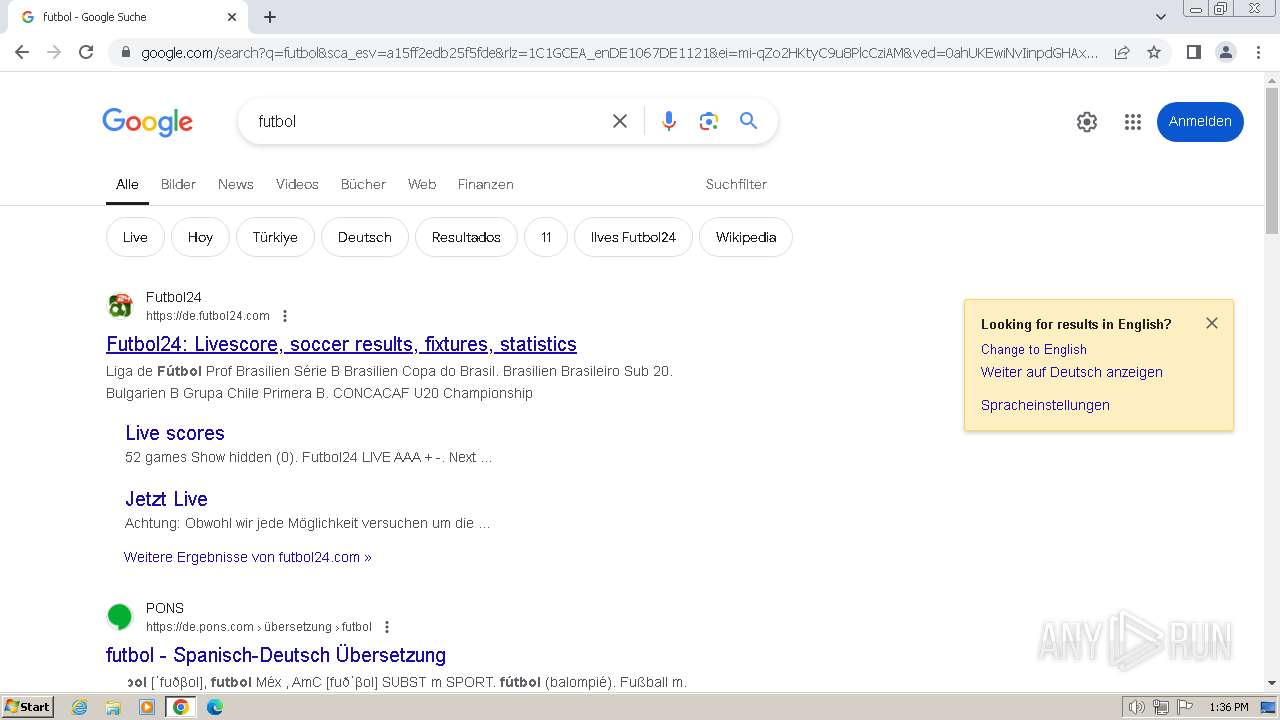Select the Ilves Futbol24 chip
The image size is (1280, 720).
click(633, 237)
